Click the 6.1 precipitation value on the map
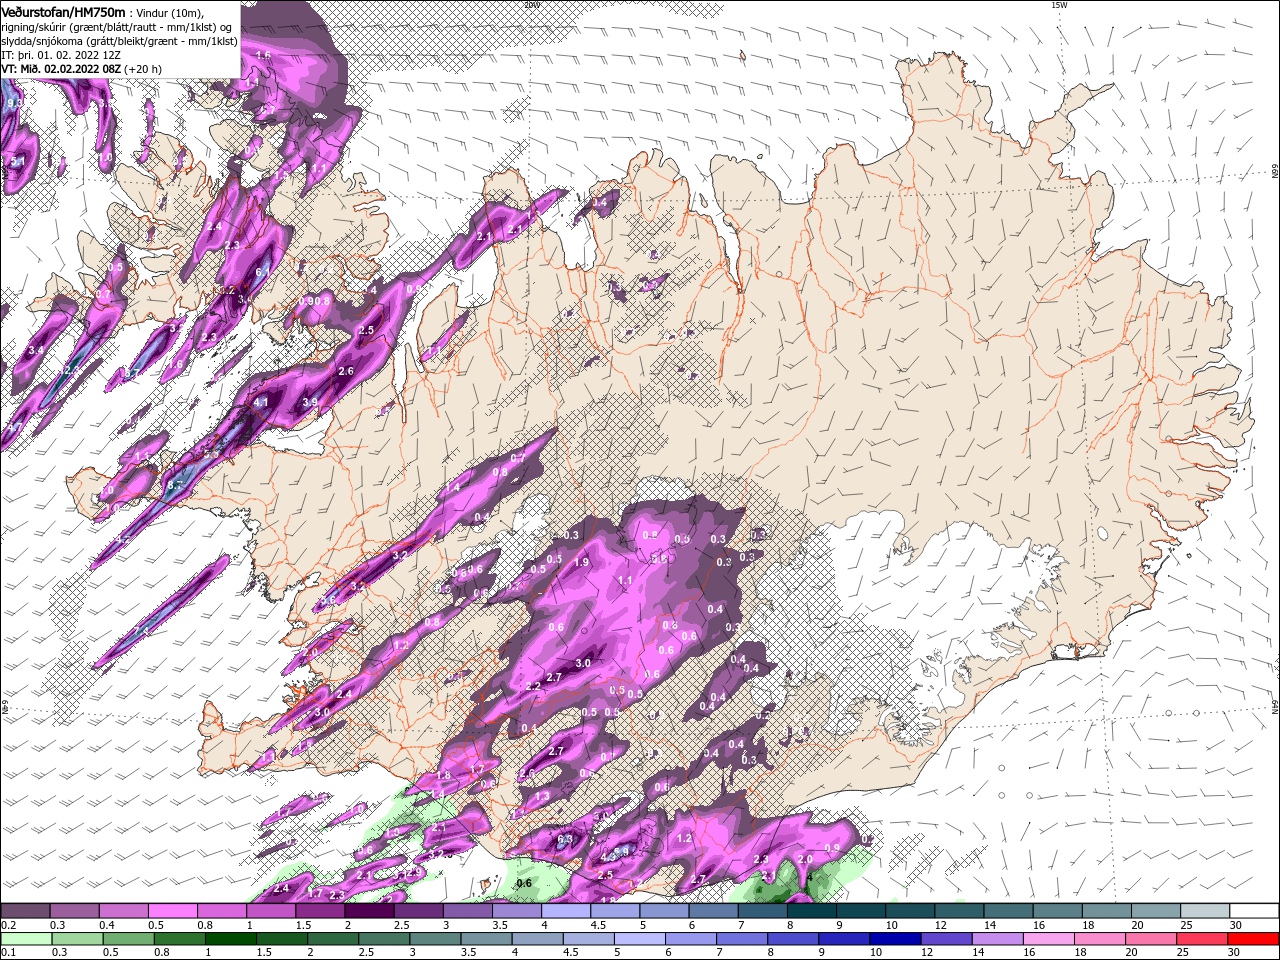Image resolution: width=1280 pixels, height=960 pixels. pyautogui.click(x=263, y=272)
